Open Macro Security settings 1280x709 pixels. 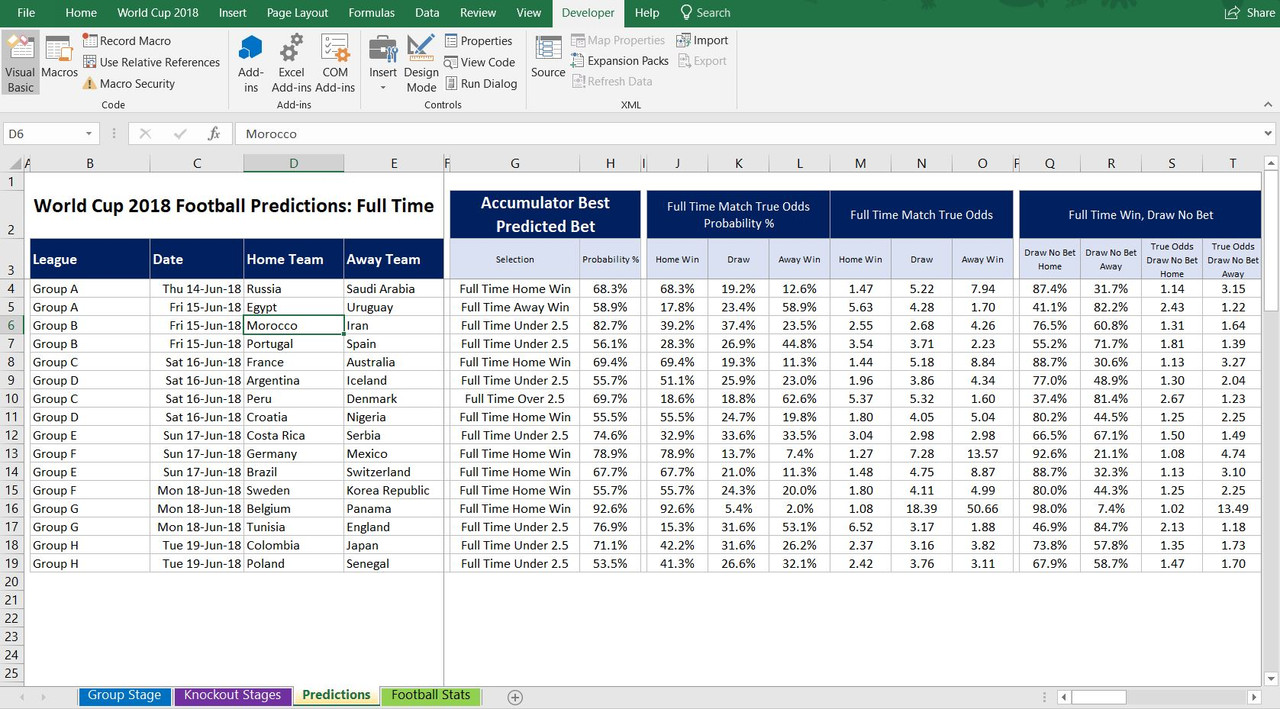coord(129,84)
